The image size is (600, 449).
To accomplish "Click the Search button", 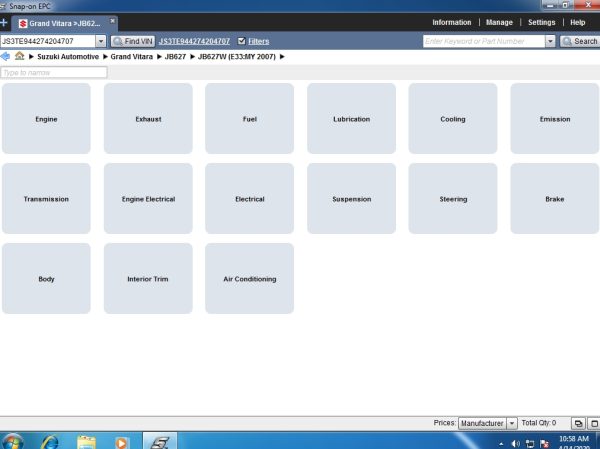I will [580, 41].
